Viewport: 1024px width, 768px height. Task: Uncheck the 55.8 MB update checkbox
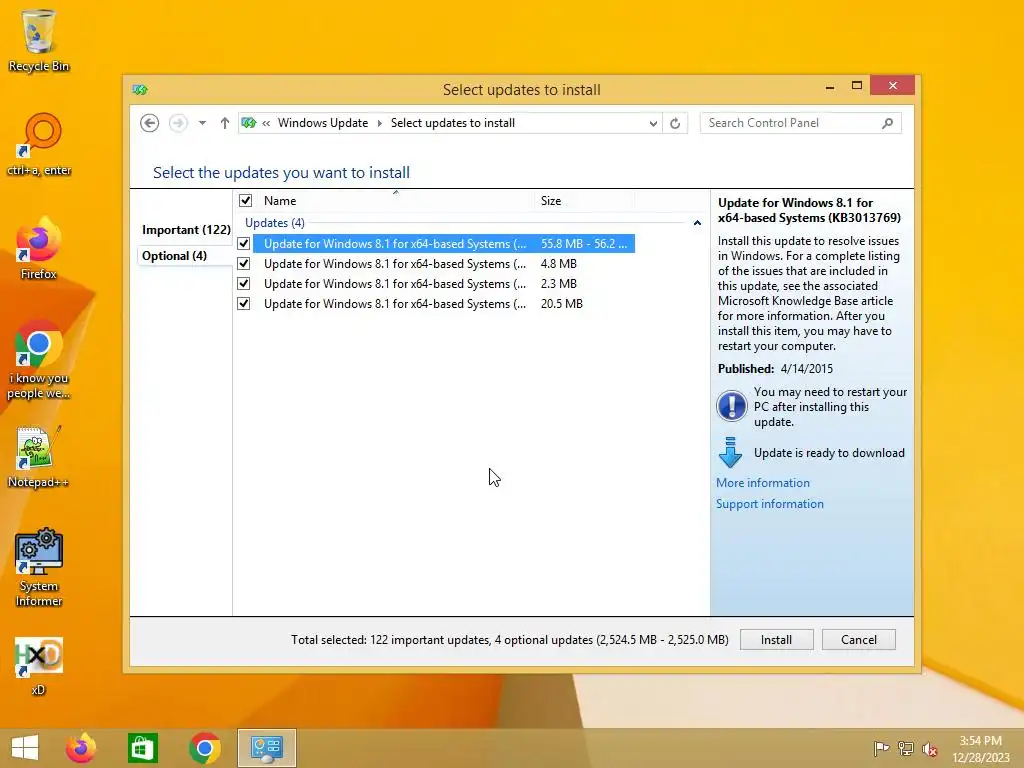point(244,244)
